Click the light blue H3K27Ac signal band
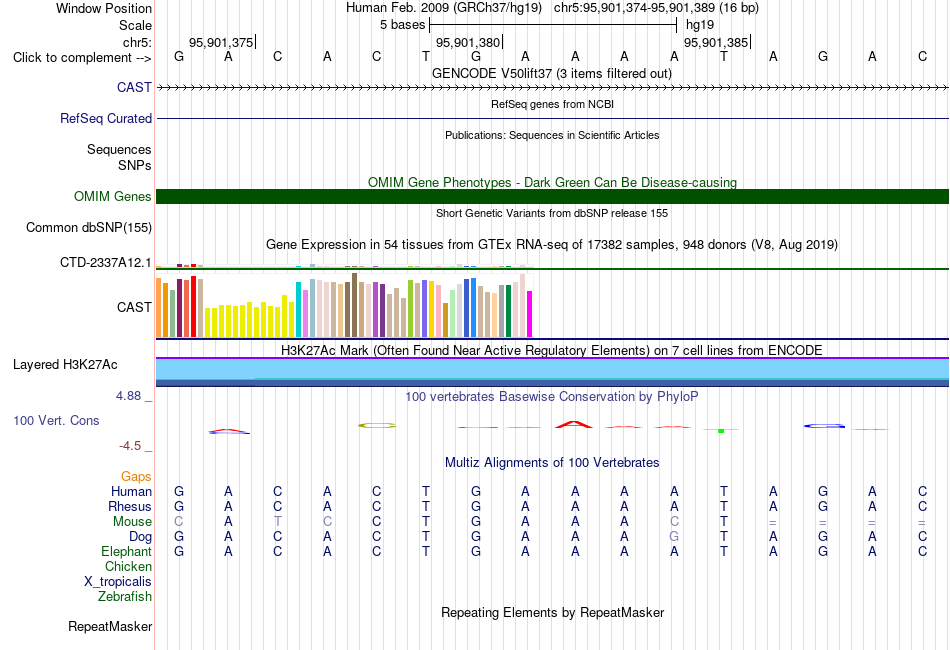Viewport: 950px width, 650px height. click(552, 368)
